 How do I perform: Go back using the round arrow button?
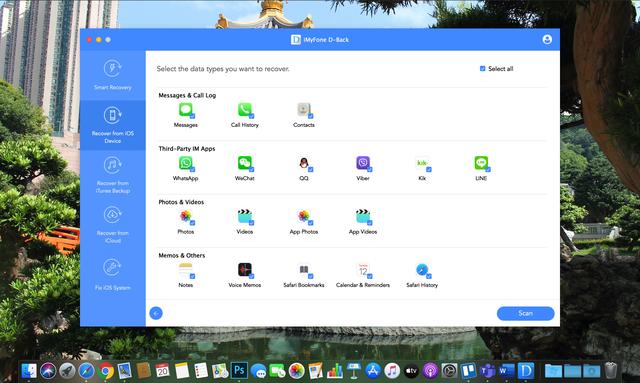156,313
